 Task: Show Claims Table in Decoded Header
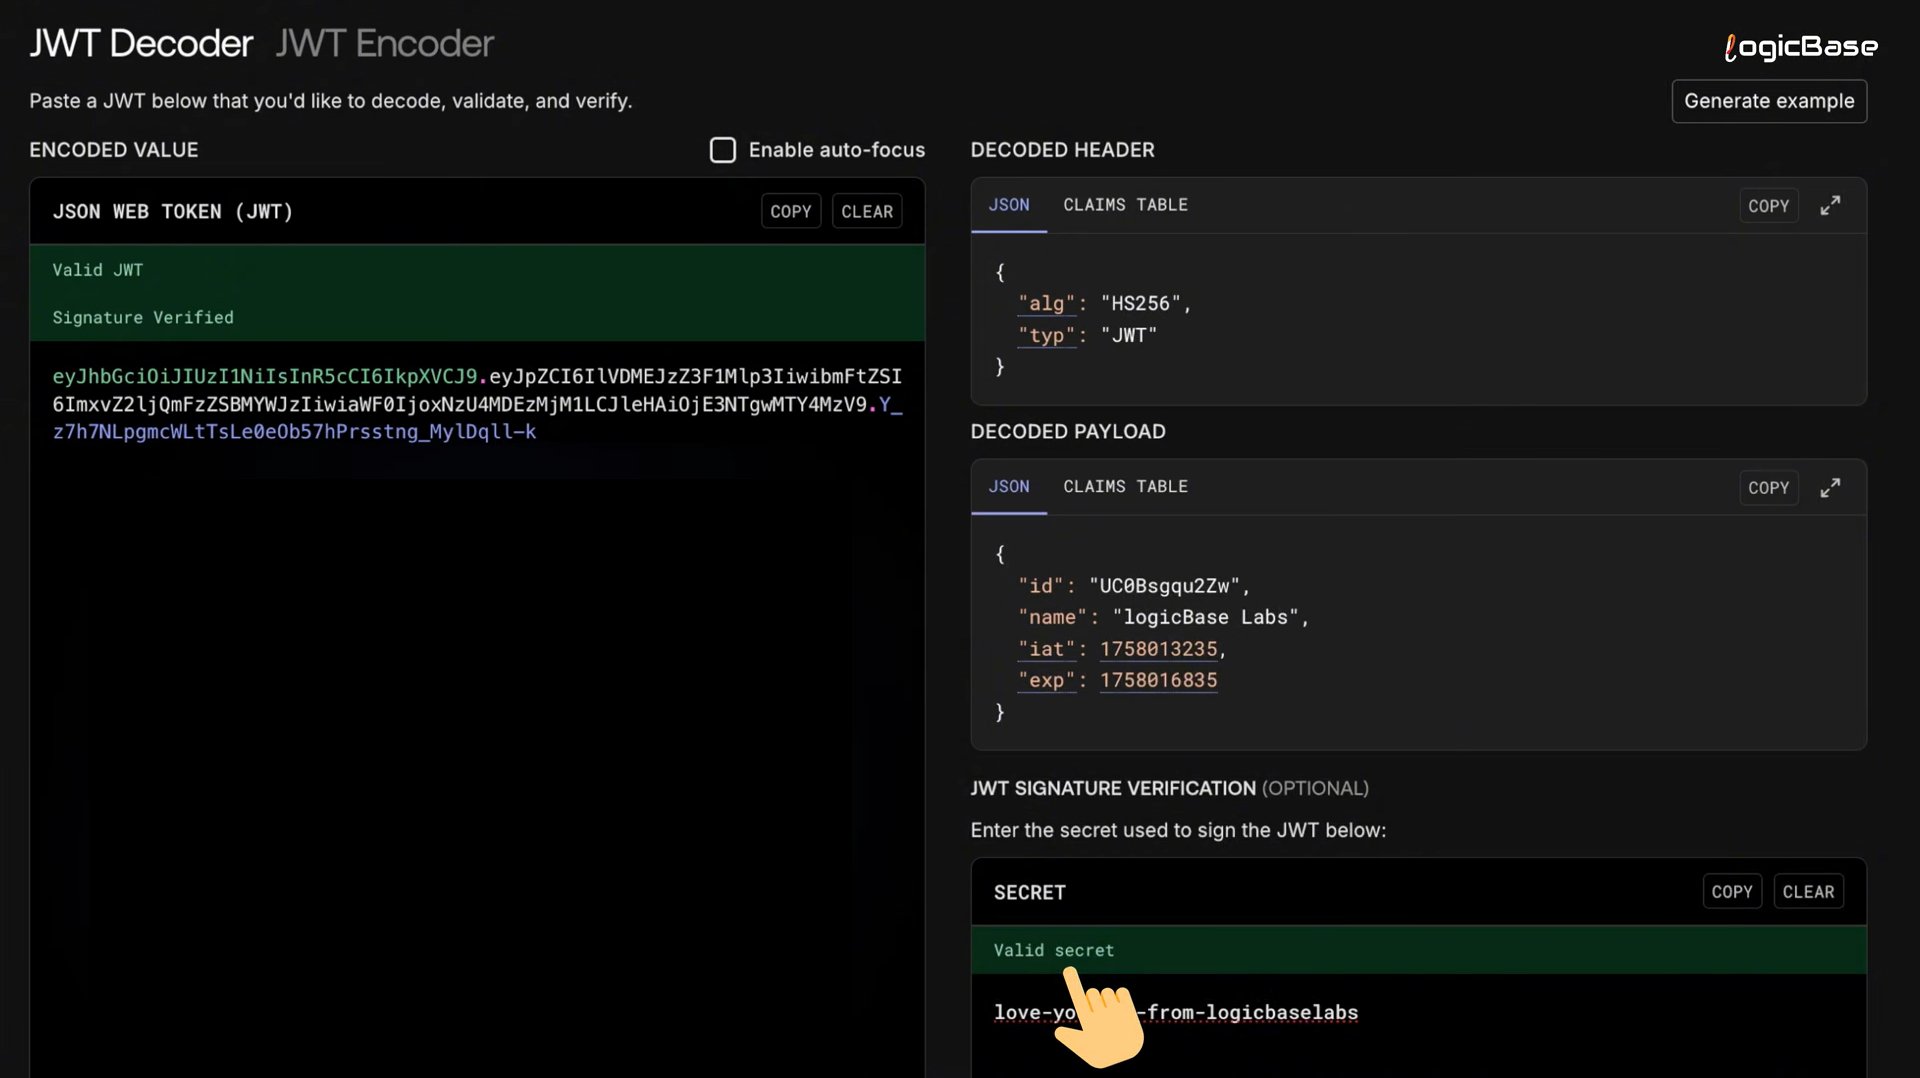[1125, 205]
